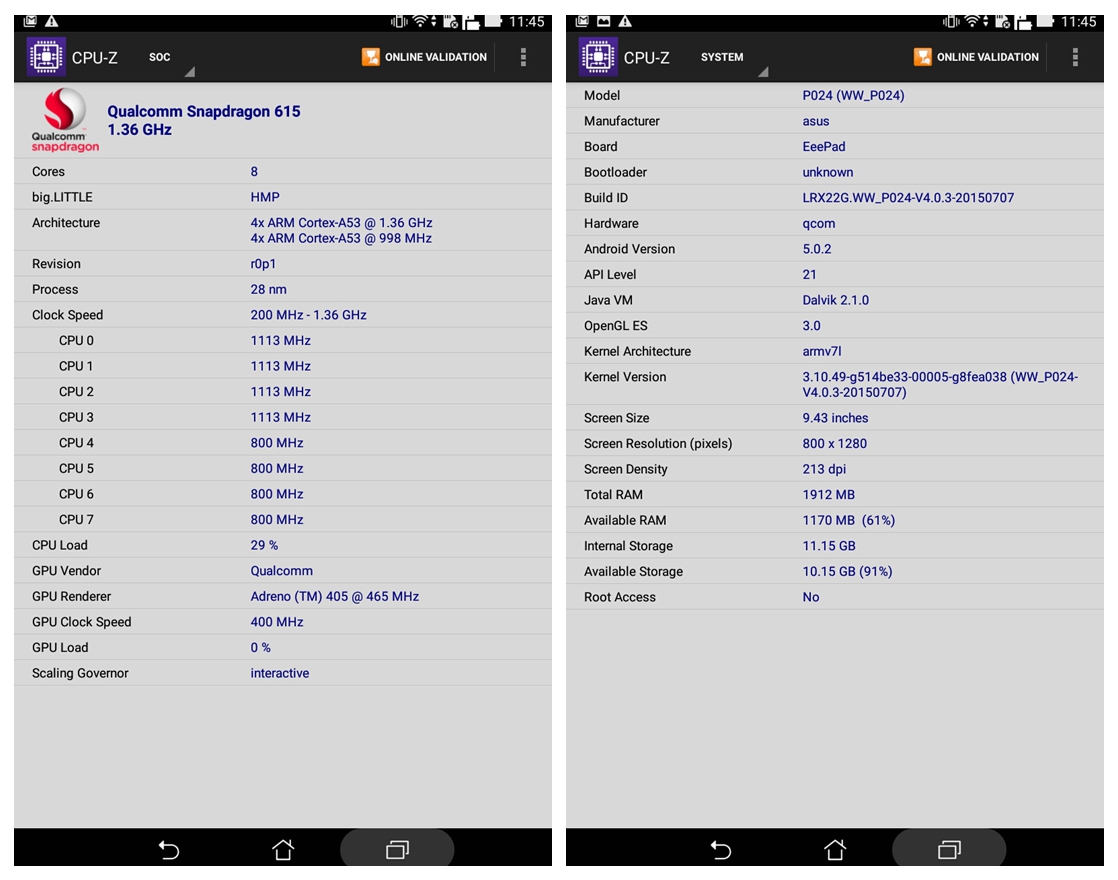
Task: Select Build ID 'LRX22G.WW_P024-V4.0.3-20150707'
Action: pos(908,198)
